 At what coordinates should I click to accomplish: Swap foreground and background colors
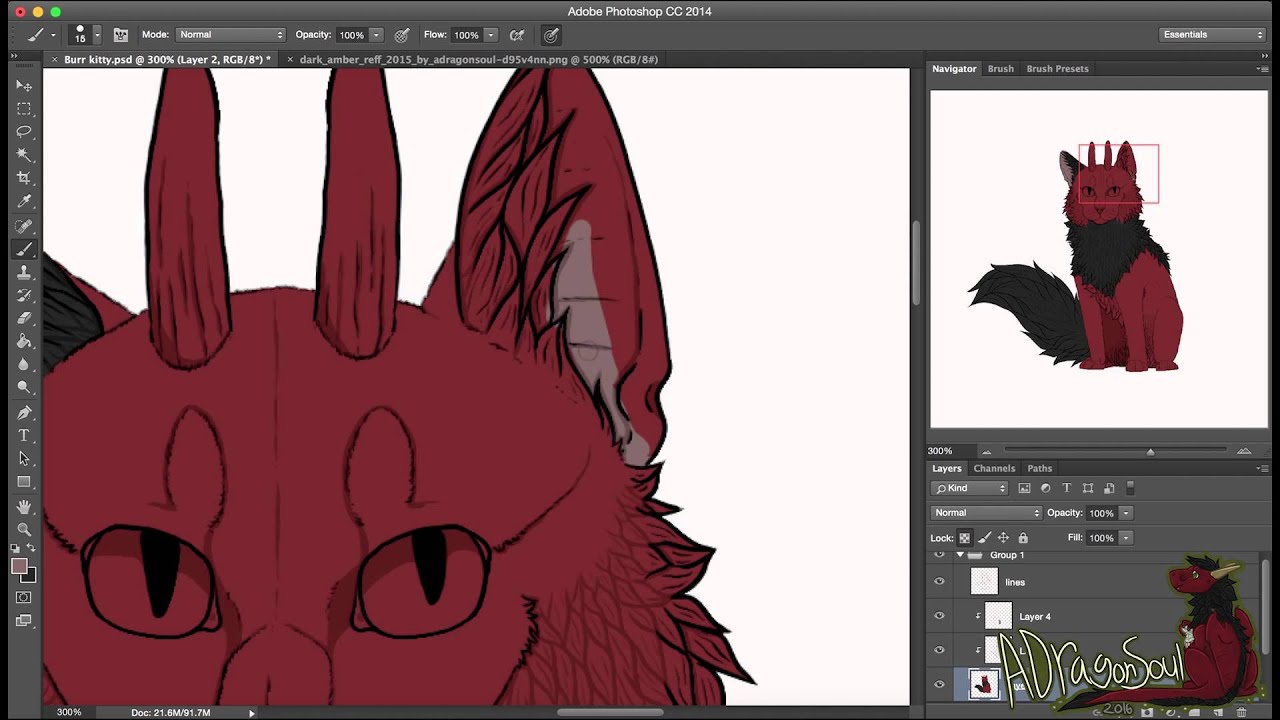[31, 548]
